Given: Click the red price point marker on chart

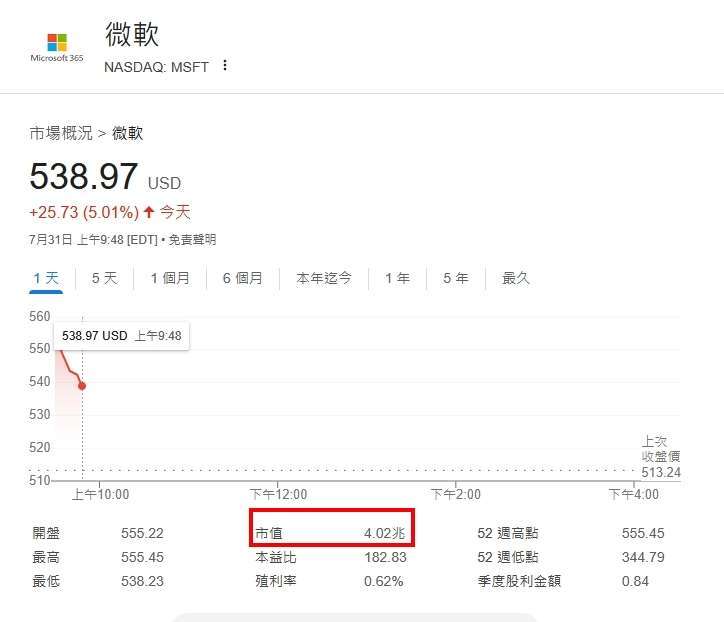Looking at the screenshot, I should [82, 386].
